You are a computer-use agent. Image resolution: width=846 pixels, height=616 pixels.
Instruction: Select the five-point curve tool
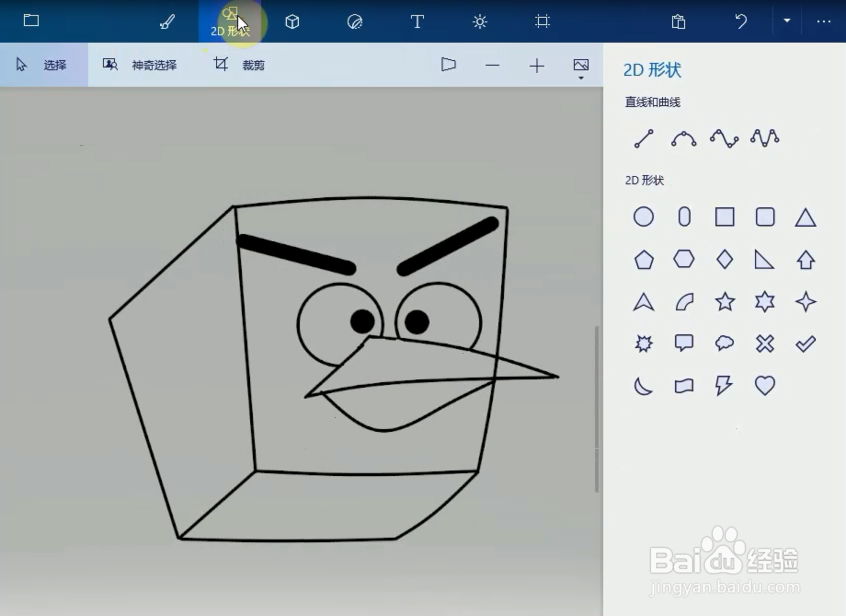[x=765, y=138]
